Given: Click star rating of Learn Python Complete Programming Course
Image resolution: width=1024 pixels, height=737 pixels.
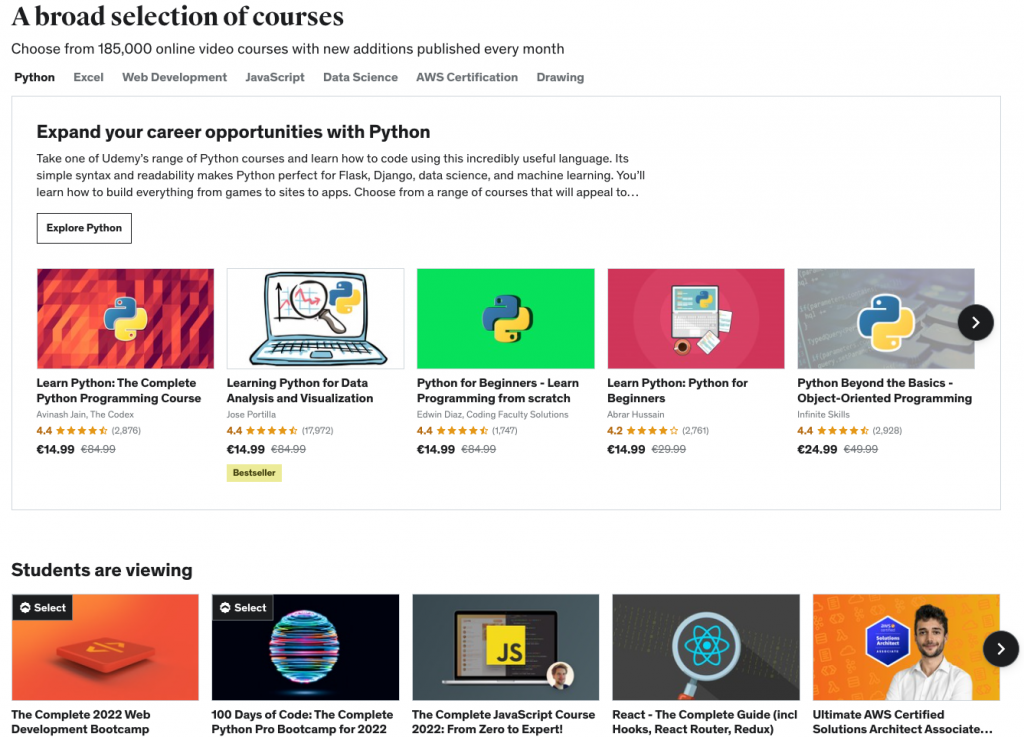Looking at the screenshot, I should point(82,431).
